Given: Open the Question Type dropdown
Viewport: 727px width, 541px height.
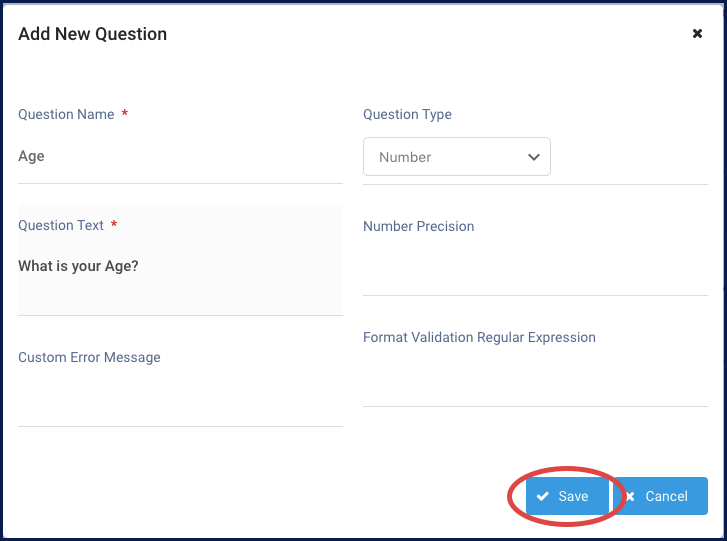Looking at the screenshot, I should tap(456, 157).
